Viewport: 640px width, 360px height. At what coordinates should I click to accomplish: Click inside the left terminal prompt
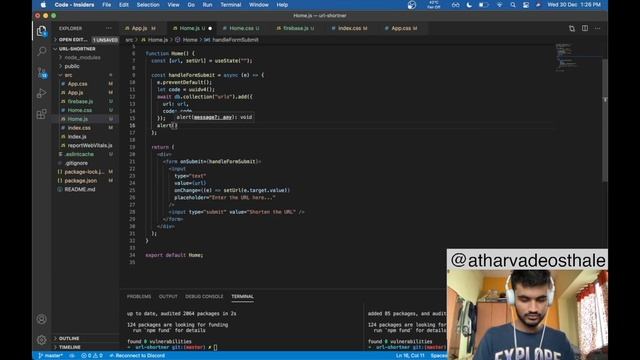click(x=215, y=347)
